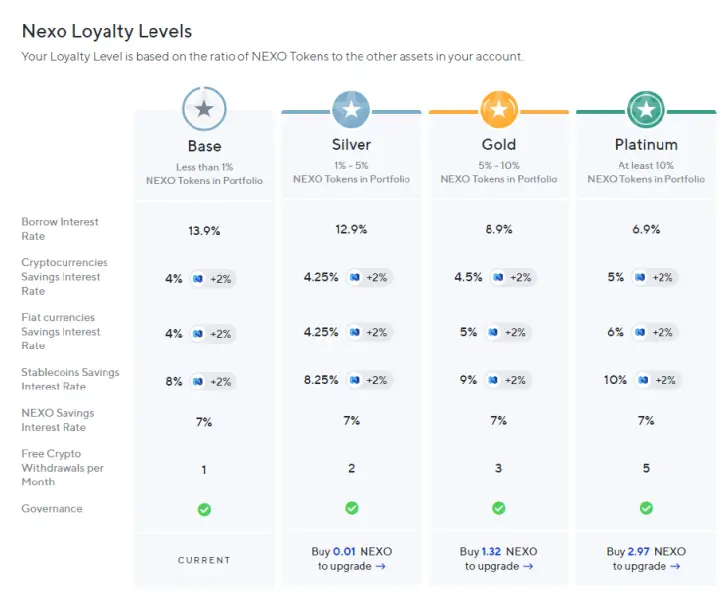The image size is (726, 596).
Task: Click NEXO +2% badge beside Silver 8.25%
Action: pyautogui.click(x=369, y=380)
